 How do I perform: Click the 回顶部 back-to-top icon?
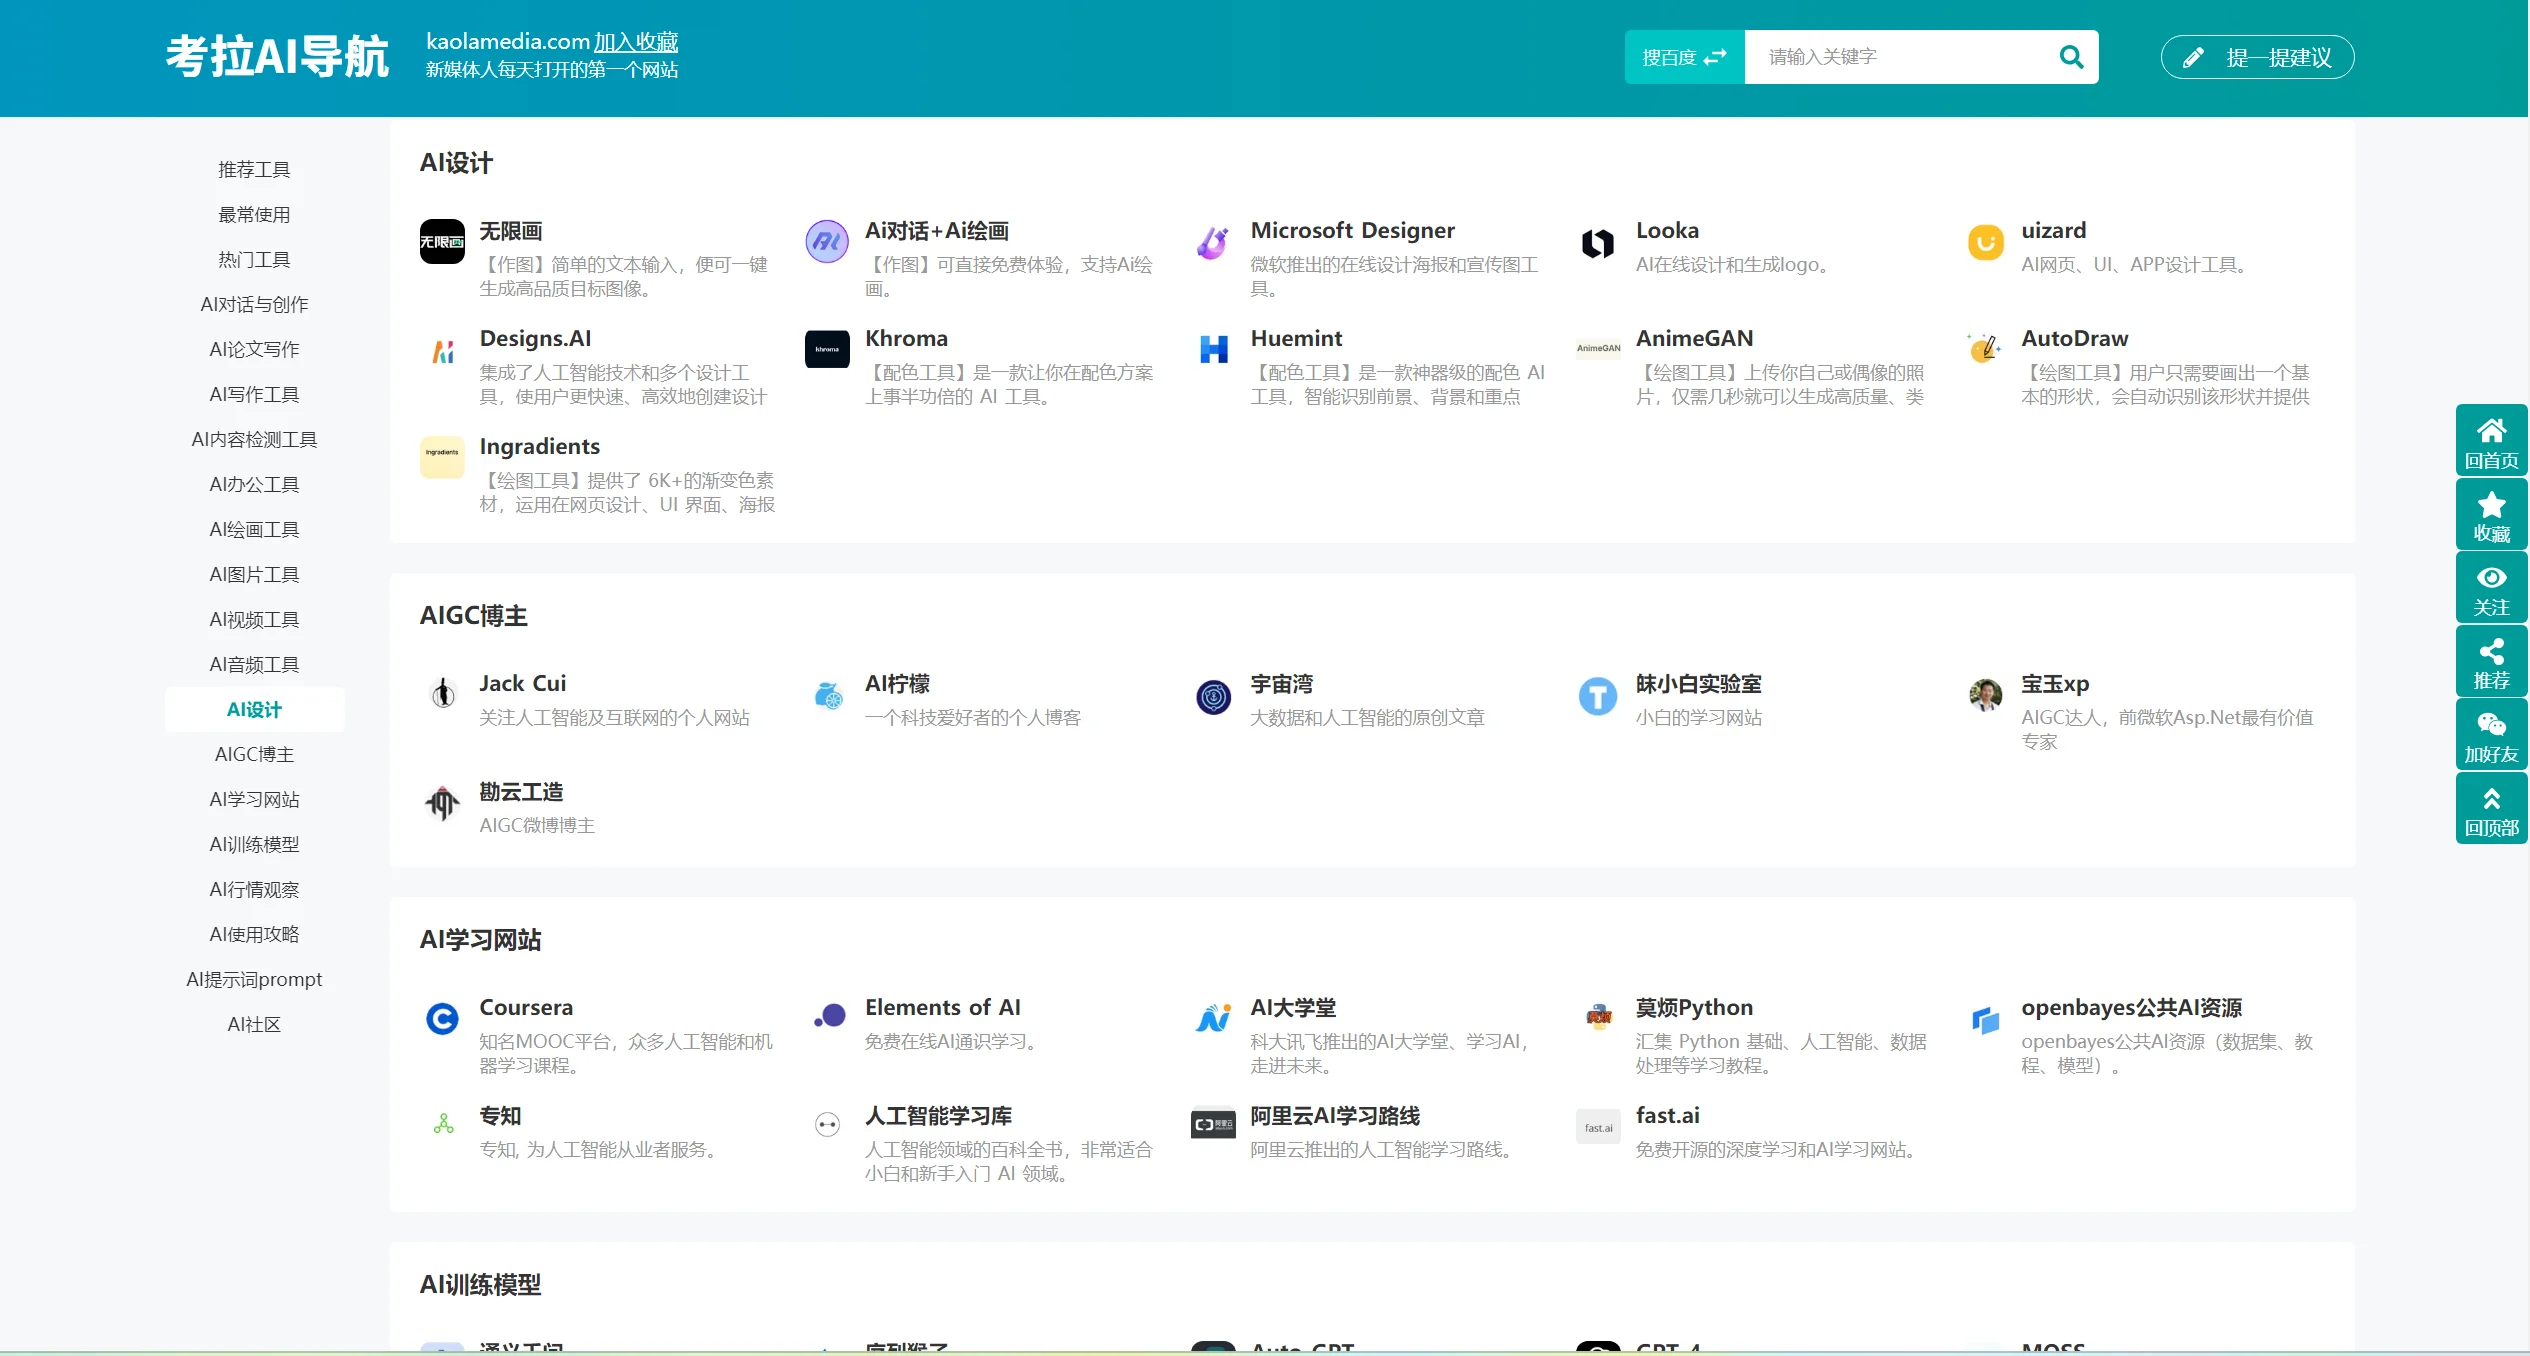tap(2492, 807)
